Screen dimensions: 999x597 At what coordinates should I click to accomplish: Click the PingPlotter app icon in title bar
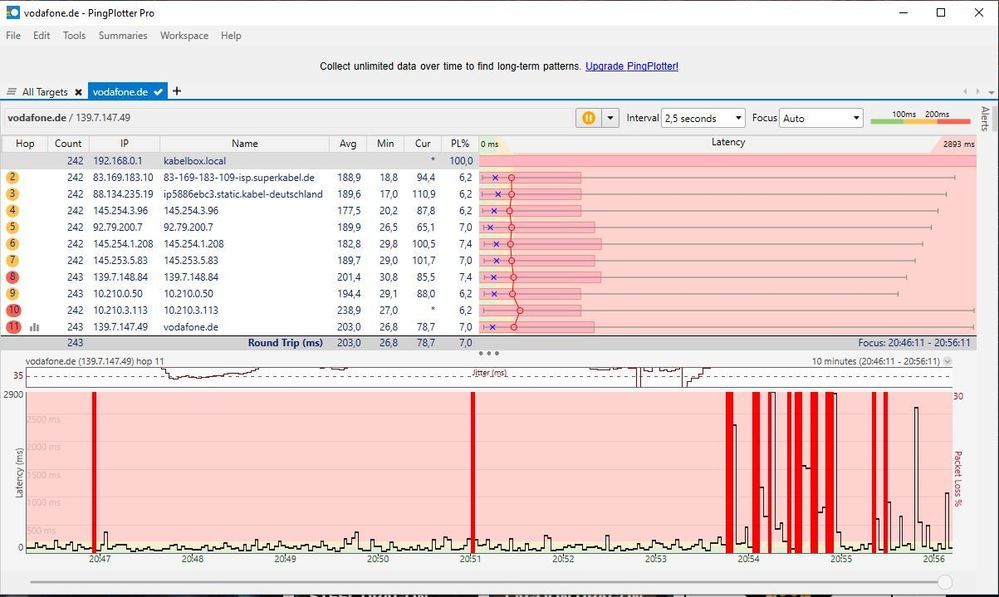(12, 12)
